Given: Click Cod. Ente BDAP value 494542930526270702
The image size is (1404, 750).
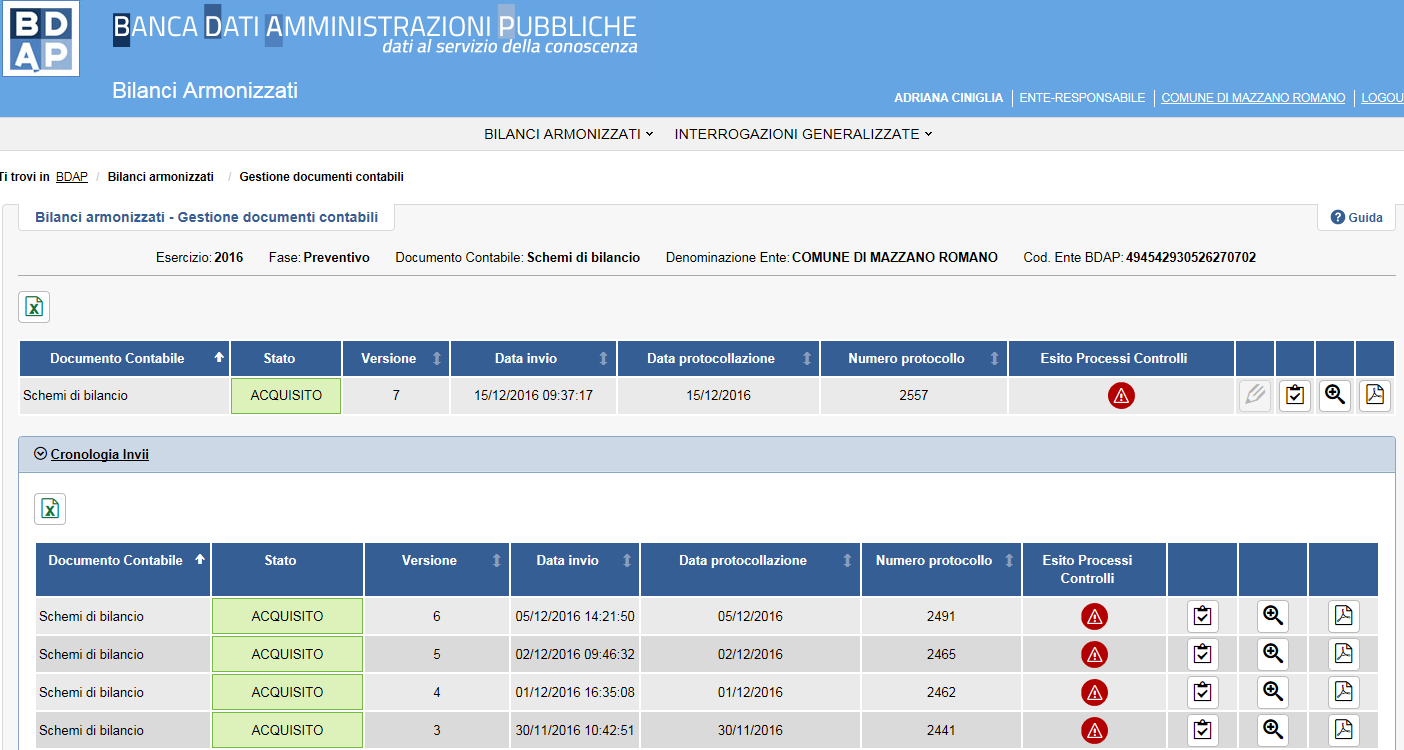Looking at the screenshot, I should coord(1191,258).
